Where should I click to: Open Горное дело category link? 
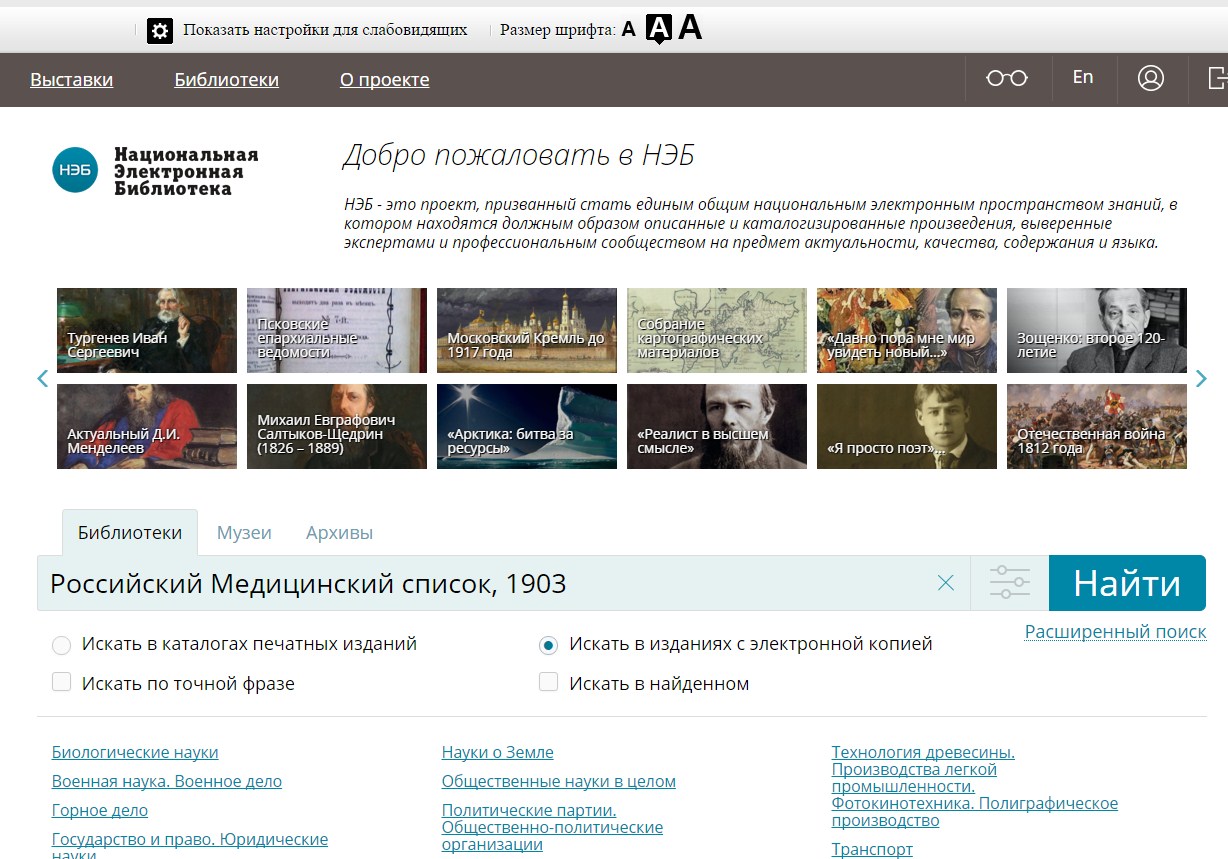(x=100, y=811)
